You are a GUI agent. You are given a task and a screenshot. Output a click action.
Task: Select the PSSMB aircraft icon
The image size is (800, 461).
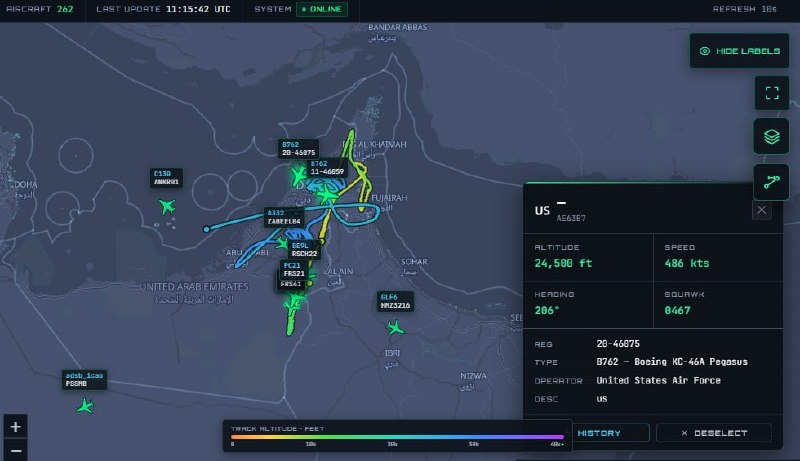[x=85, y=406]
